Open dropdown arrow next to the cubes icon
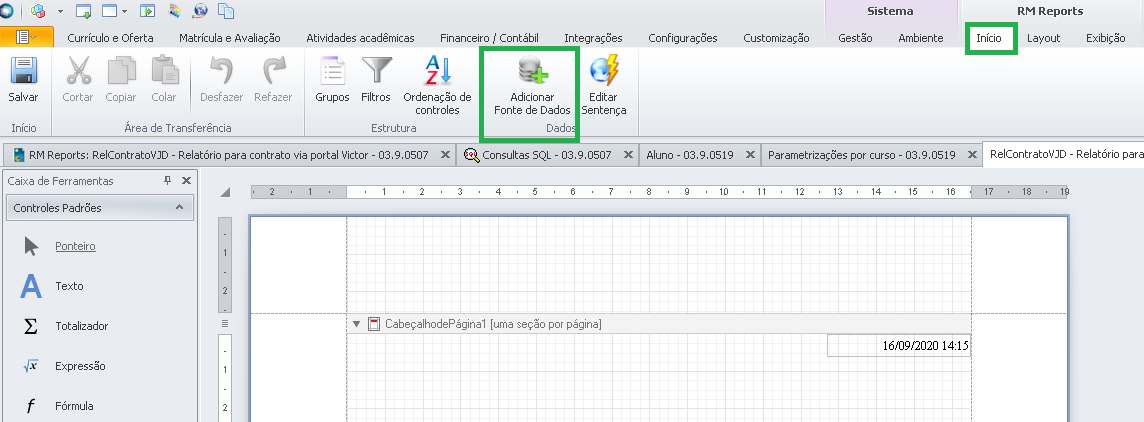The height and width of the screenshot is (422, 1144). 60,12
